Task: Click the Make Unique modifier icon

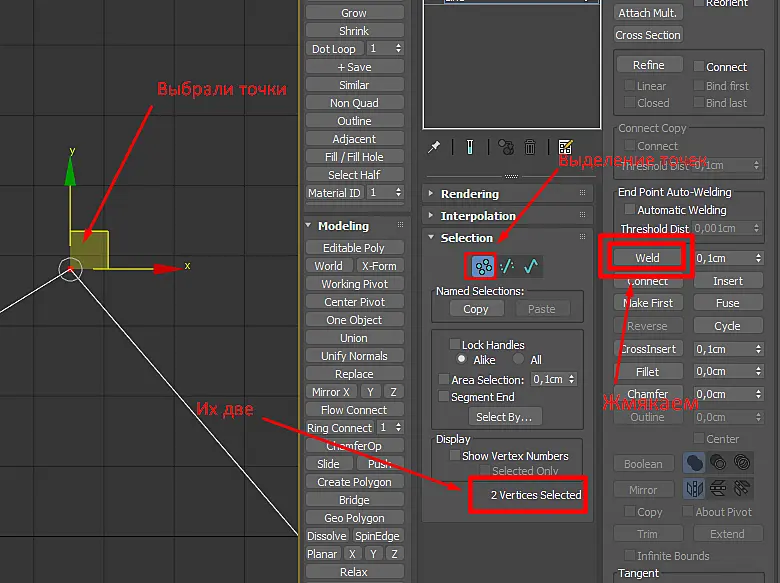Action: [x=506, y=147]
